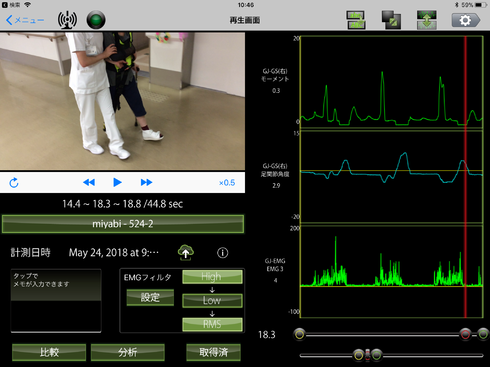Open the 分析 analysis view
The width and height of the screenshot is (490, 367).
(128, 352)
